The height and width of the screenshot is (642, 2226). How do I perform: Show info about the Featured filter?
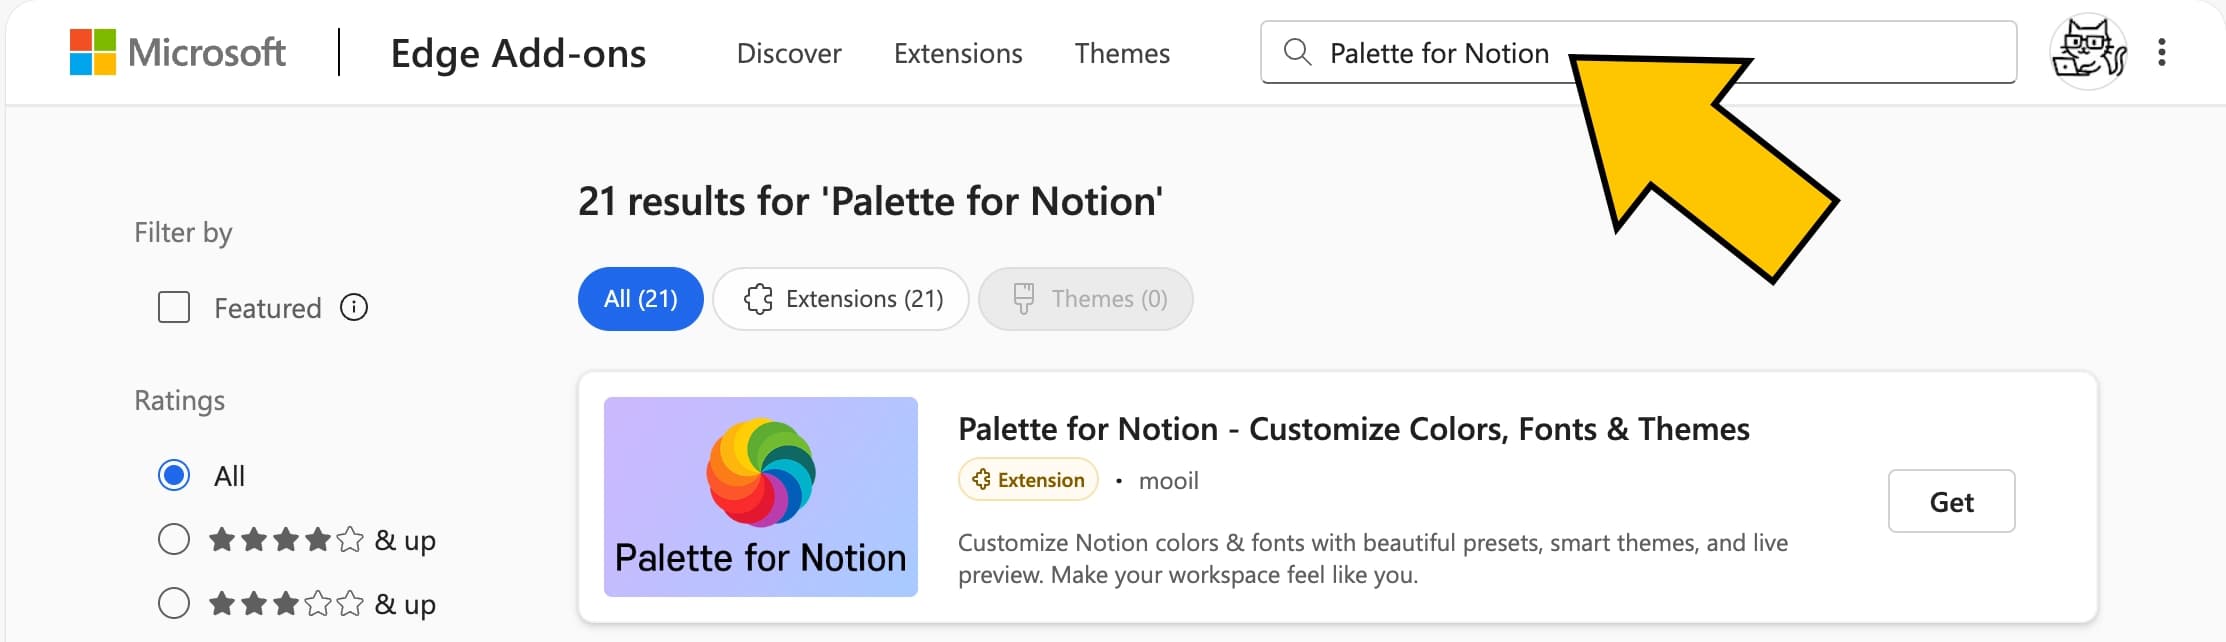354,307
